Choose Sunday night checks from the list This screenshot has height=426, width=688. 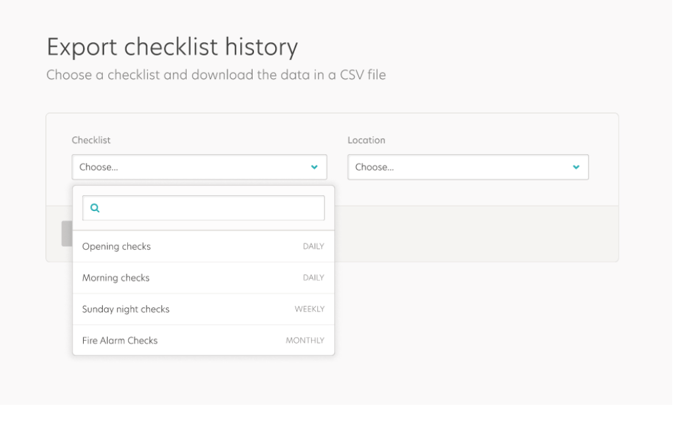(x=204, y=309)
